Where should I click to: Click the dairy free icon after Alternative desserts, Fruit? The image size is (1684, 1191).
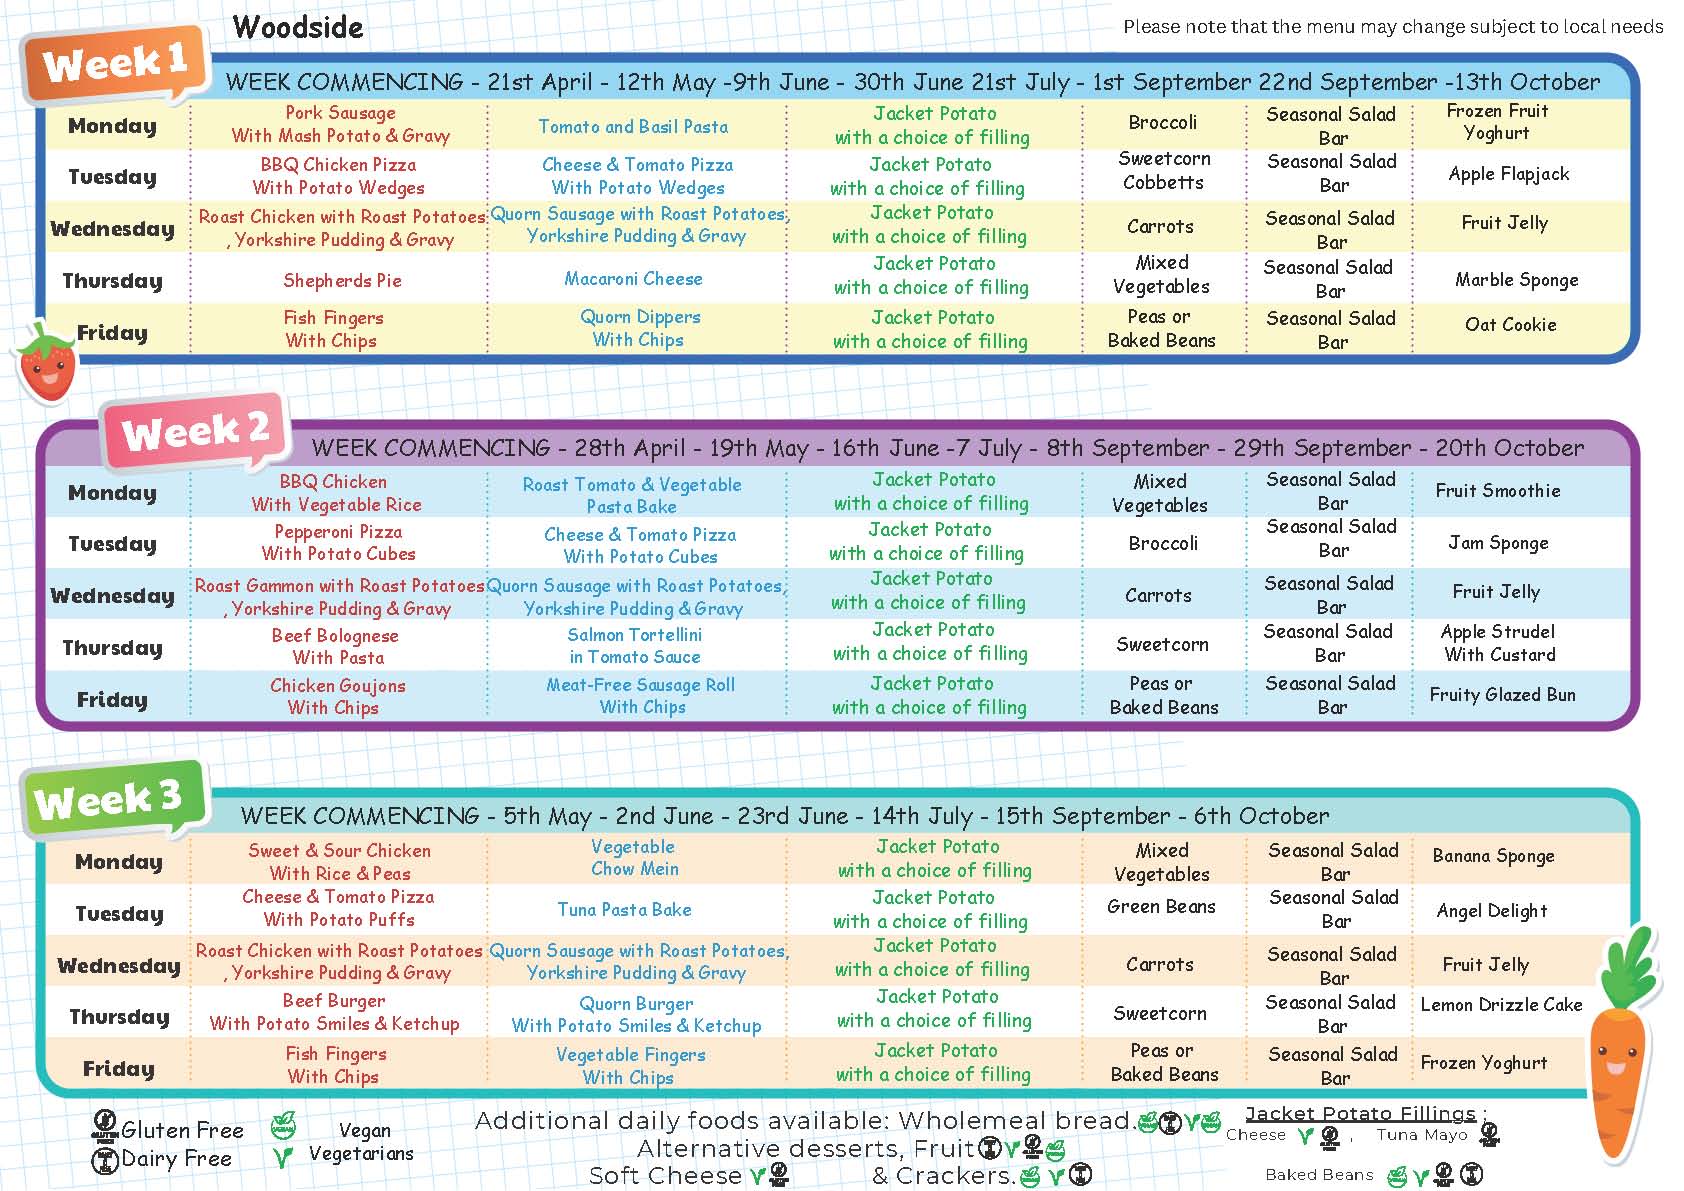click(x=990, y=1148)
